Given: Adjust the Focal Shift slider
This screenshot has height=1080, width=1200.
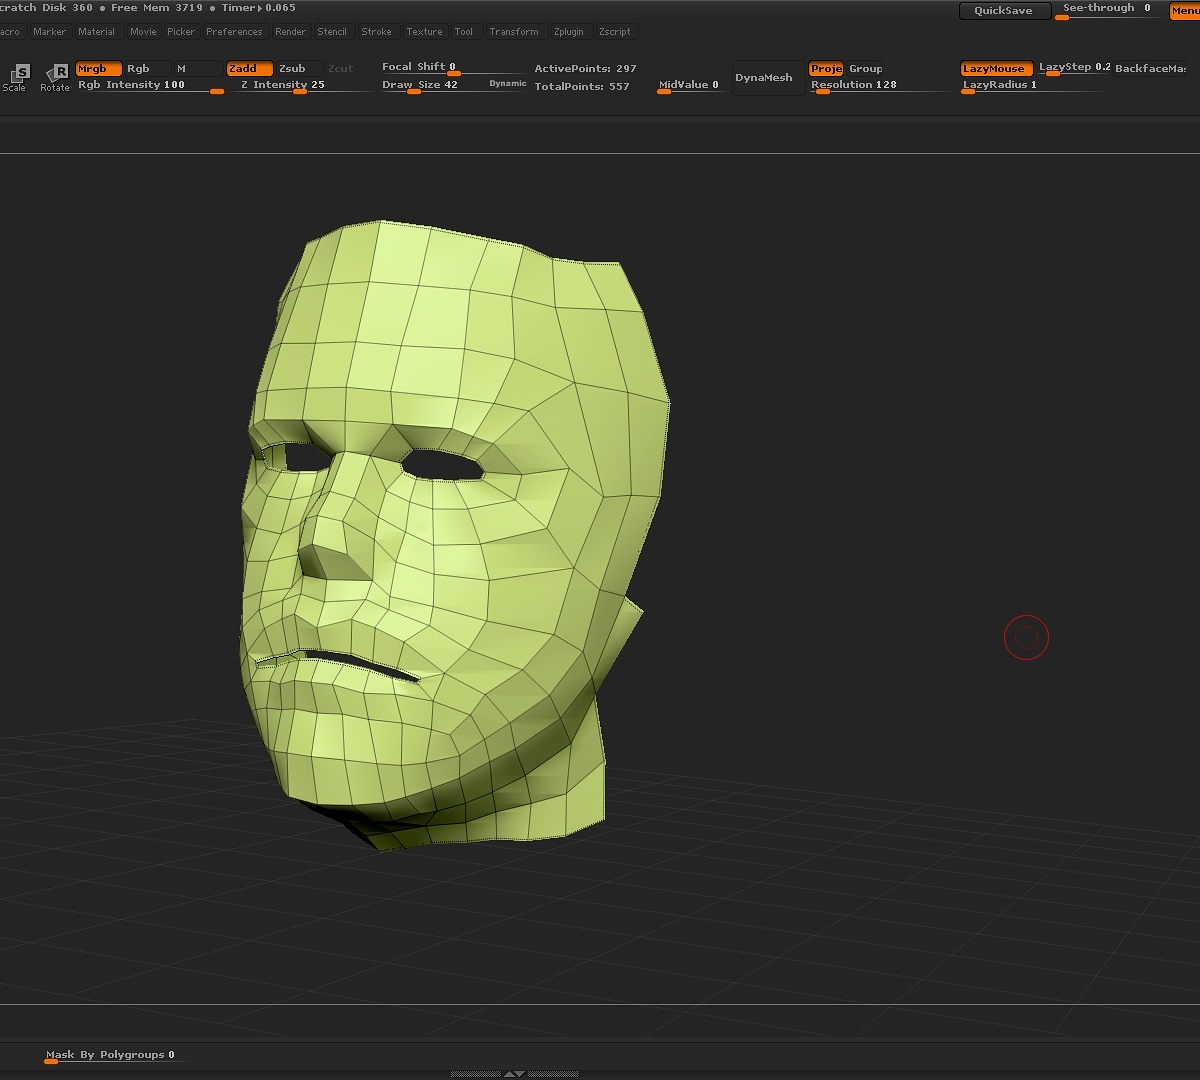Looking at the screenshot, I should 453,68.
